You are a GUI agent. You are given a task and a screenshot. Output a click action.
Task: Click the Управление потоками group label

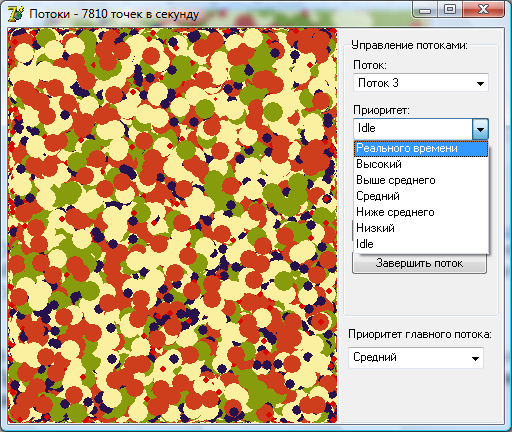410,45
